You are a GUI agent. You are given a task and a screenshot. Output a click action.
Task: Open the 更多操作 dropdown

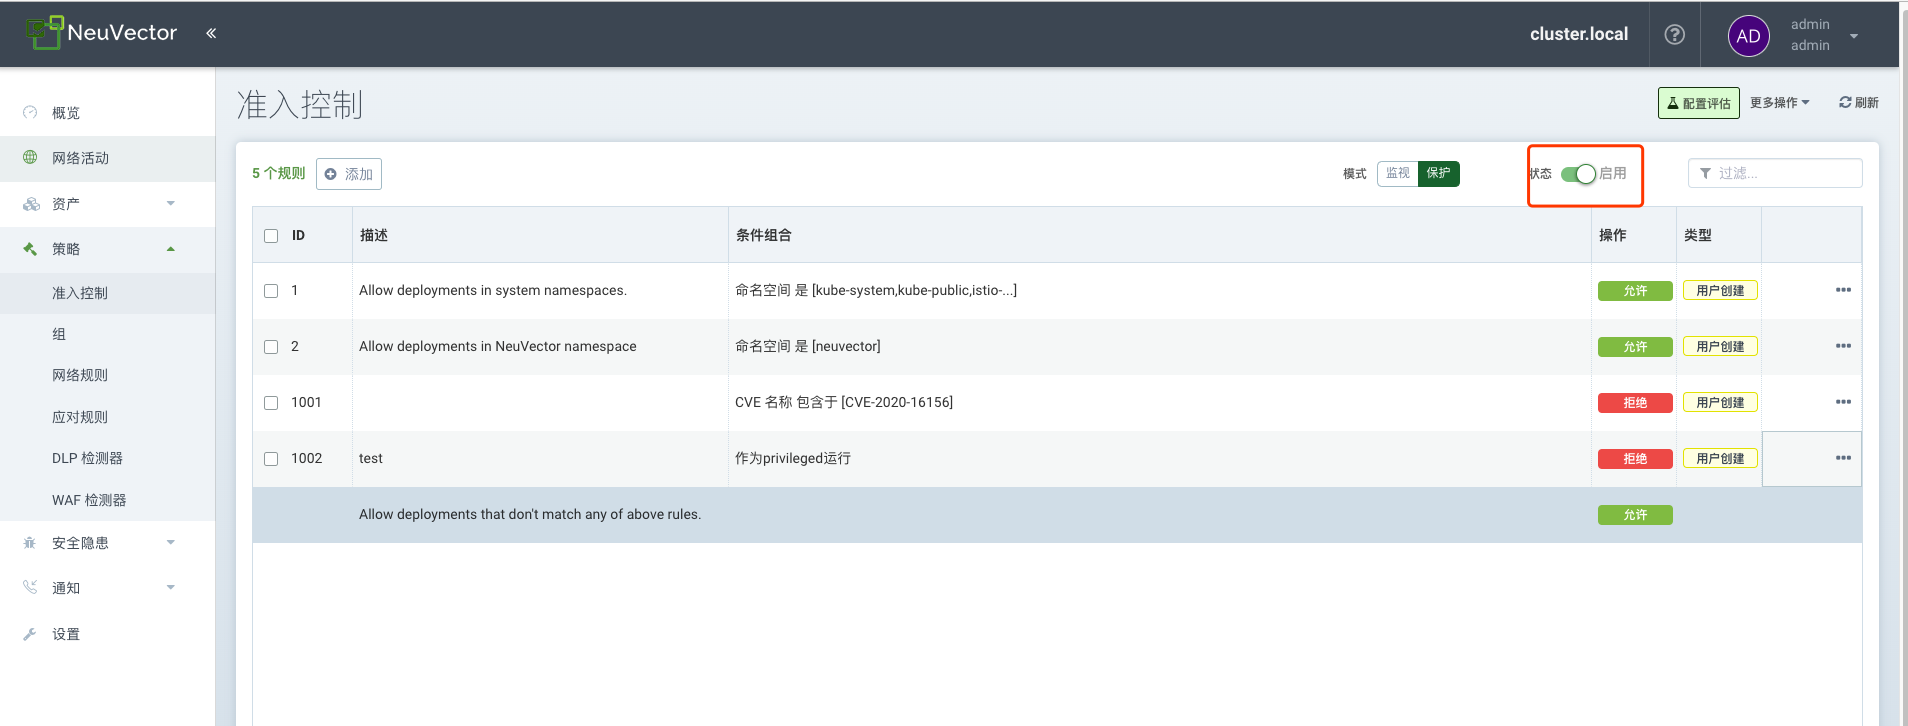[1779, 103]
